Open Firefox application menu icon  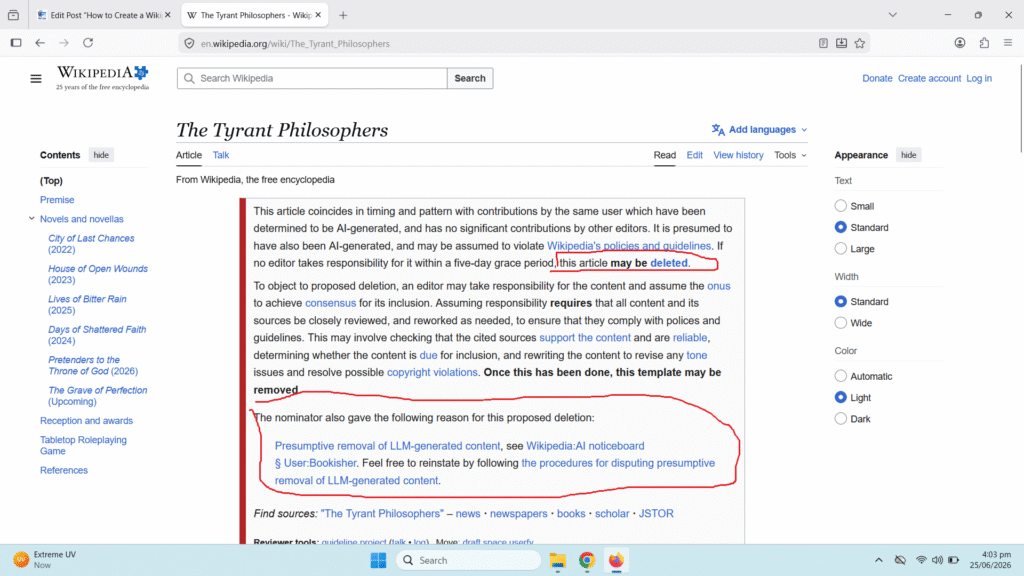click(x=1008, y=43)
